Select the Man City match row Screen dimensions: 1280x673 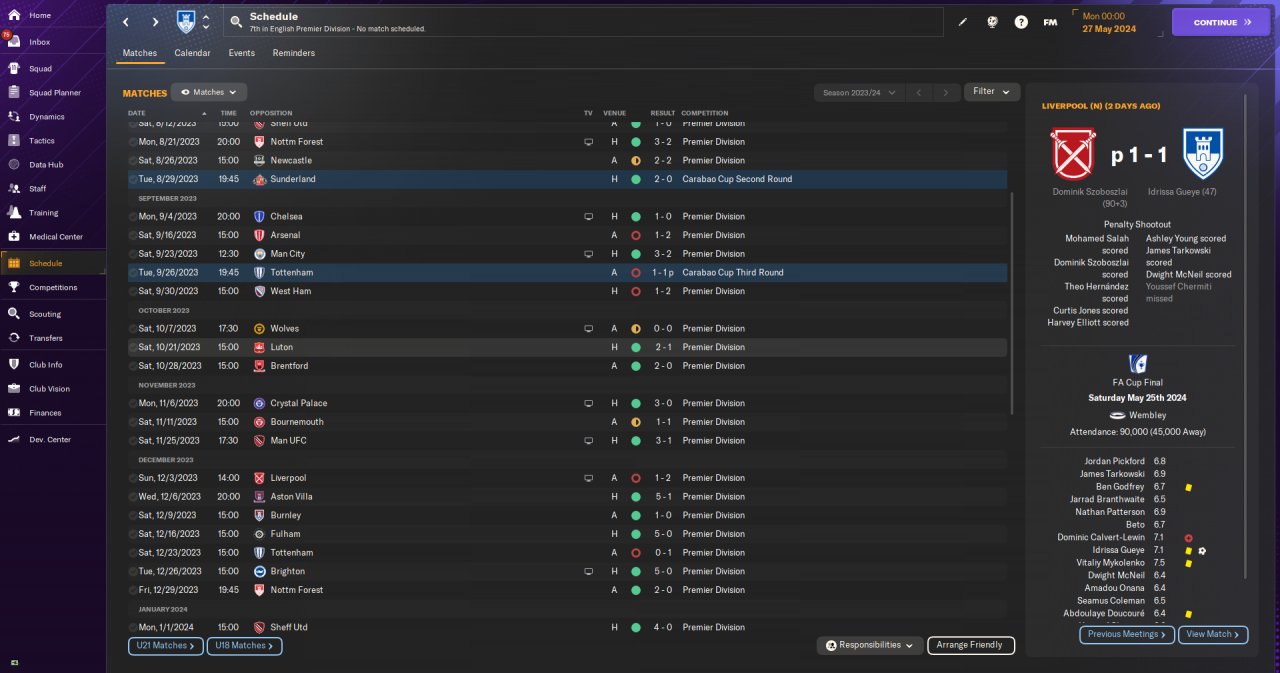(x=567, y=254)
